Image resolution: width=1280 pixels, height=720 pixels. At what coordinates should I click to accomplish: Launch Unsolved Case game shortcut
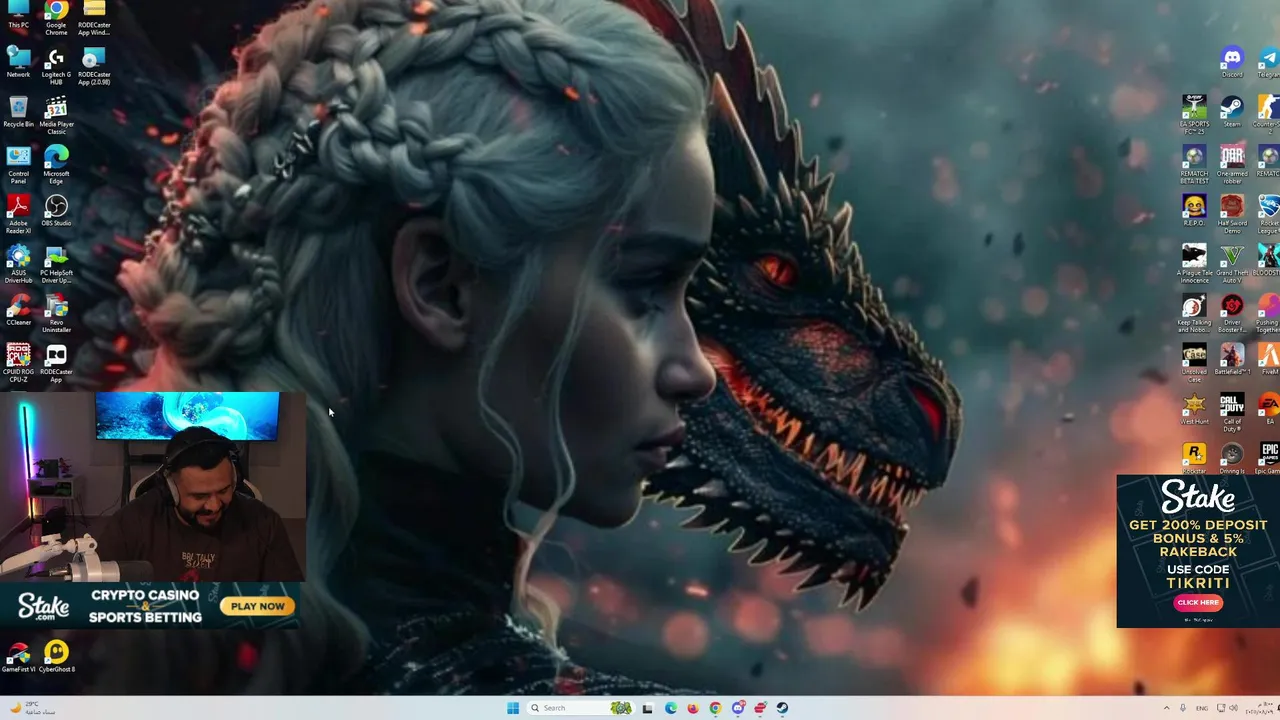1194,363
